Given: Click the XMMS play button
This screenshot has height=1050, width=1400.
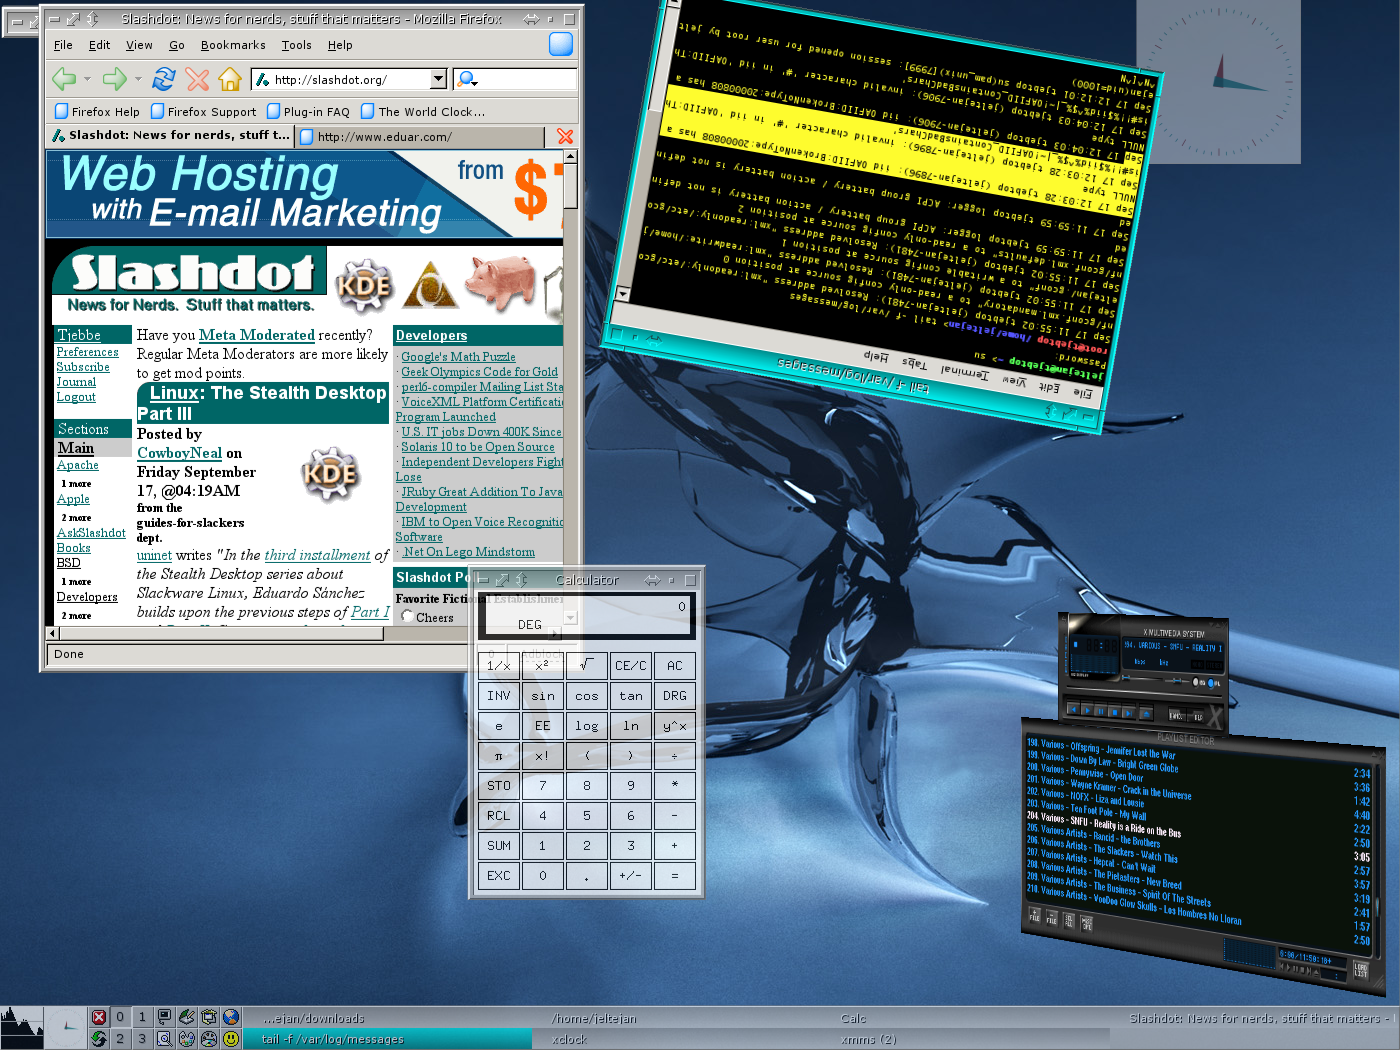Looking at the screenshot, I should 1087,710.
